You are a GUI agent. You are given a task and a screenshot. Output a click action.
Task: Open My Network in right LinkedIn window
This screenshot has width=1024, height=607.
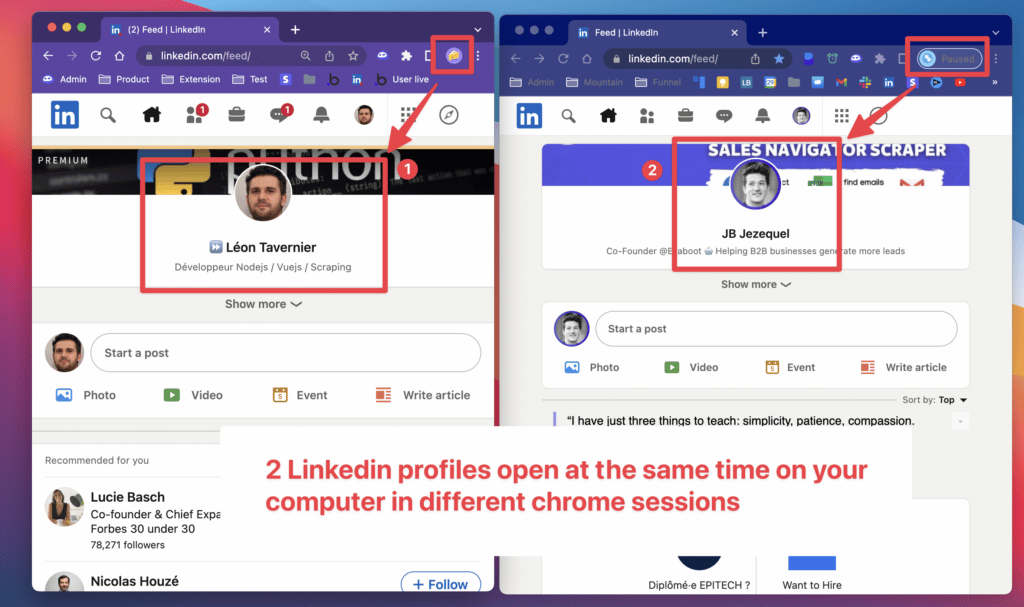point(647,116)
